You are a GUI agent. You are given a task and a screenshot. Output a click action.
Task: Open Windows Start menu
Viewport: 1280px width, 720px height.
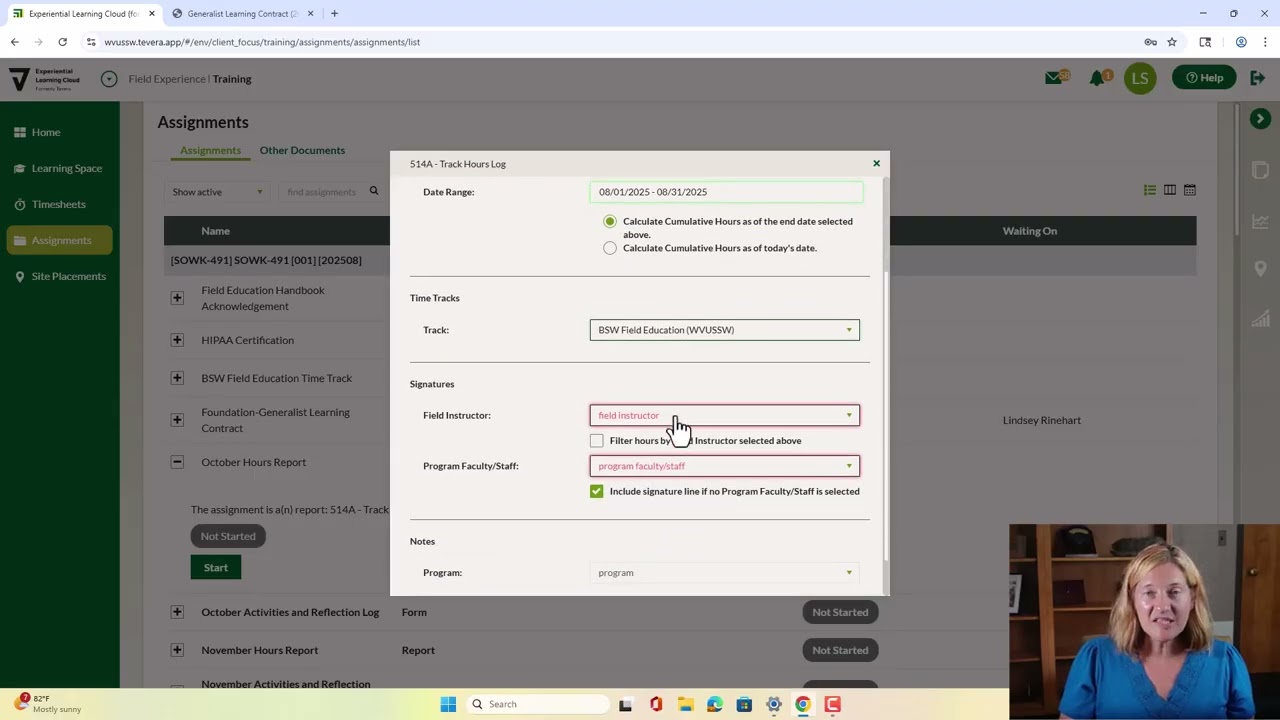448,704
